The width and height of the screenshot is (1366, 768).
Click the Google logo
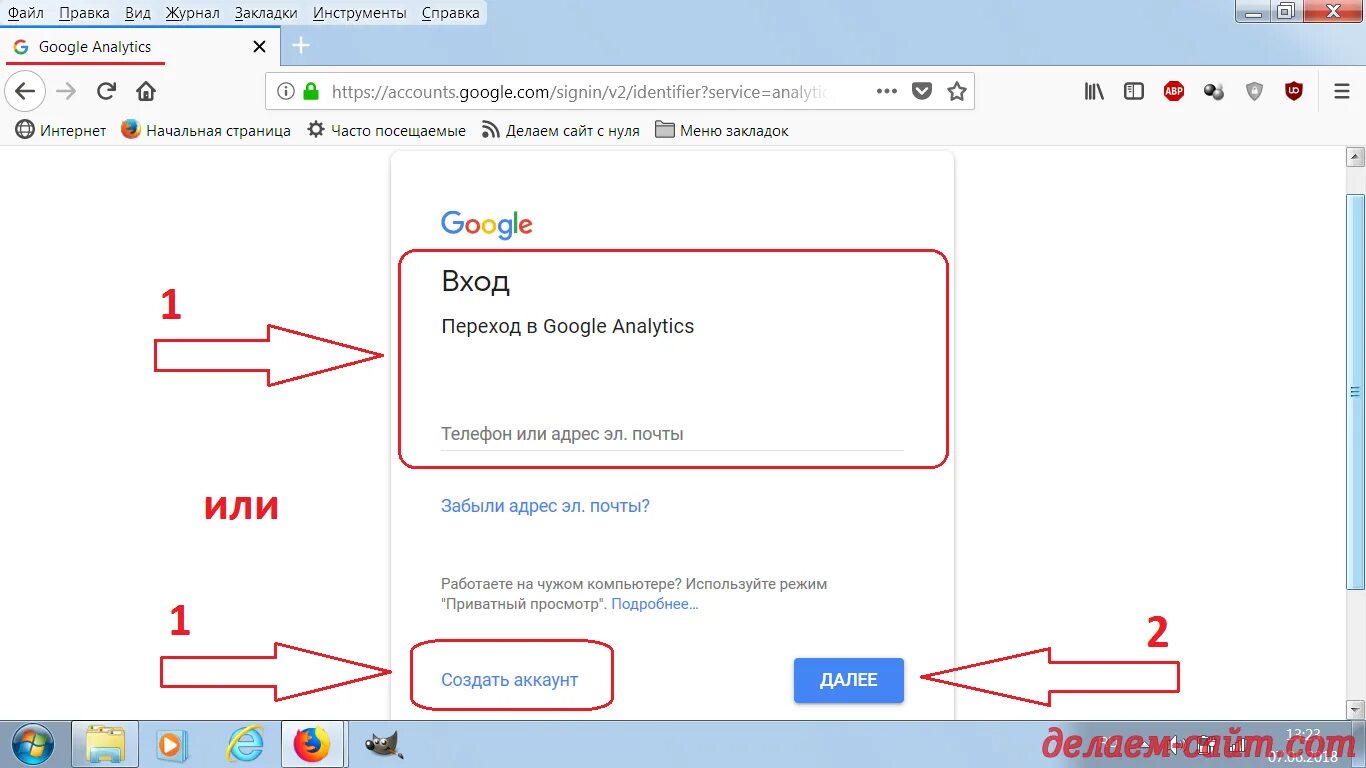pyautogui.click(x=487, y=224)
